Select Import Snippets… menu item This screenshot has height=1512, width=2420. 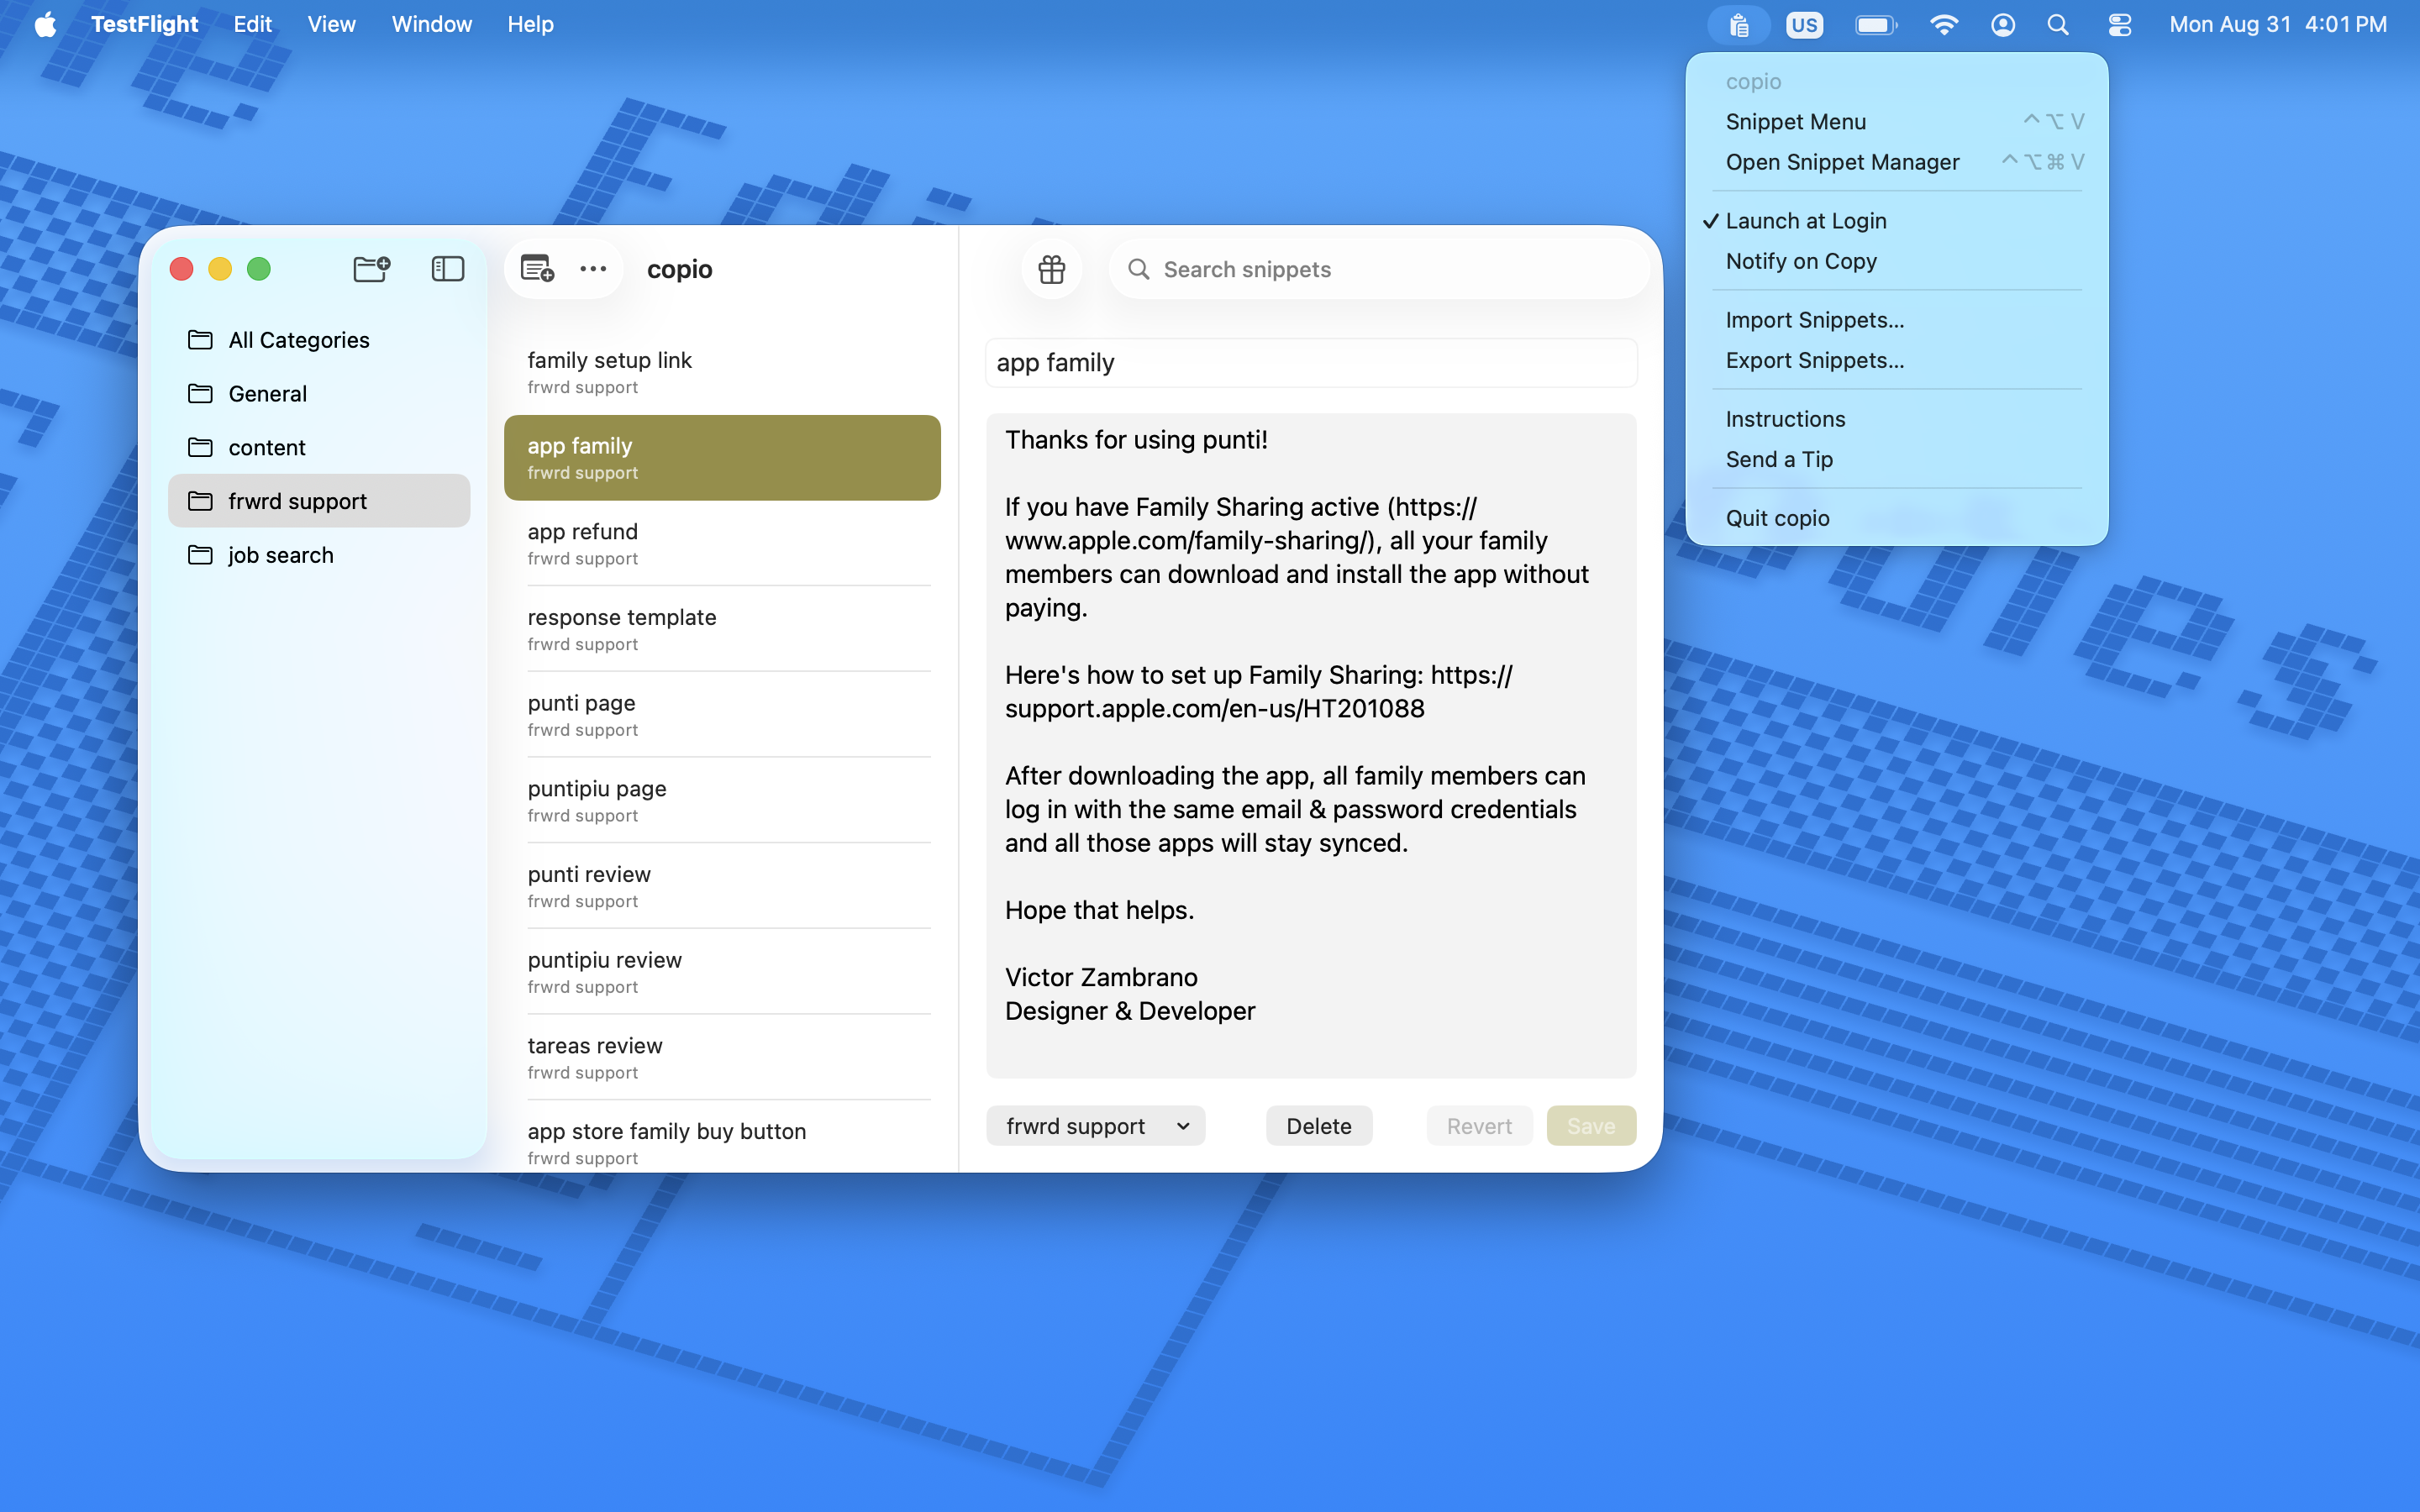[1896, 320]
